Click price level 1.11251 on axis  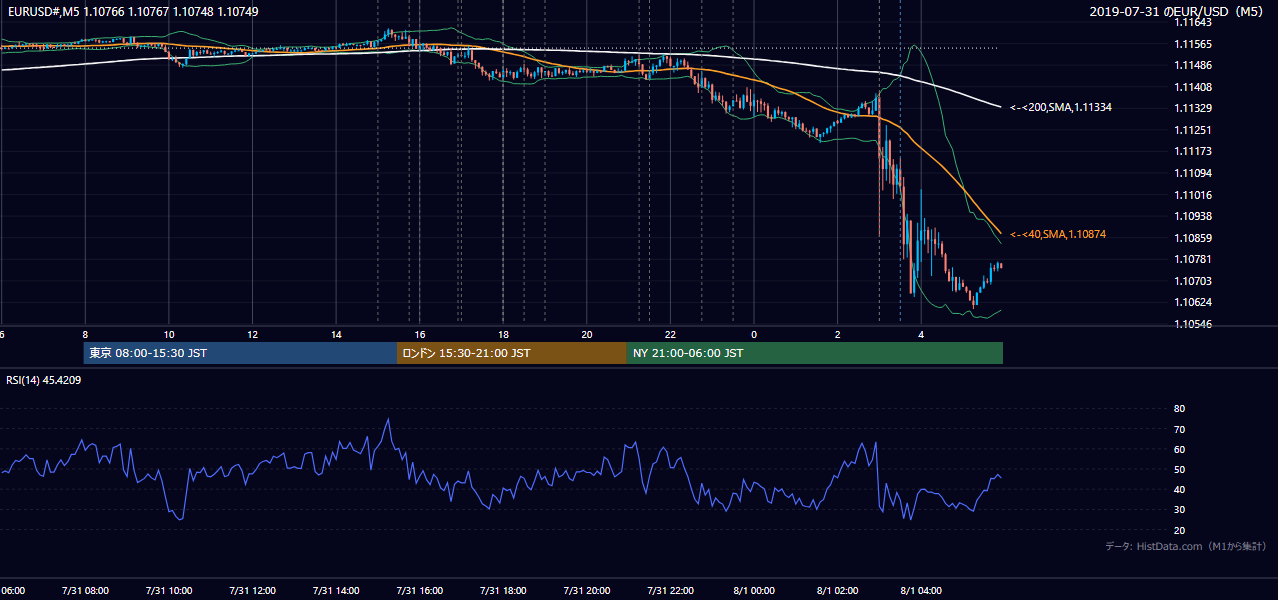pos(1192,130)
